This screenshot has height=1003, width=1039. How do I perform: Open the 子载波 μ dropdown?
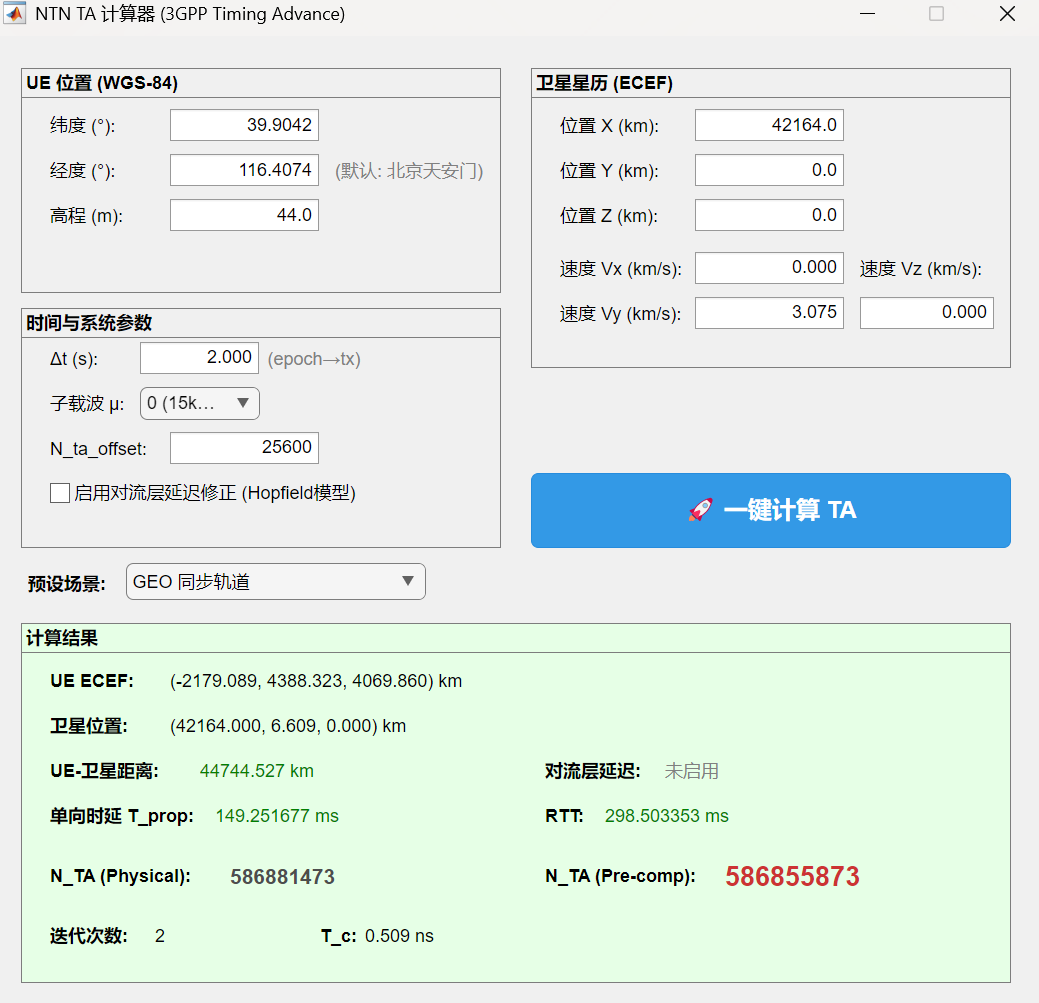(199, 403)
